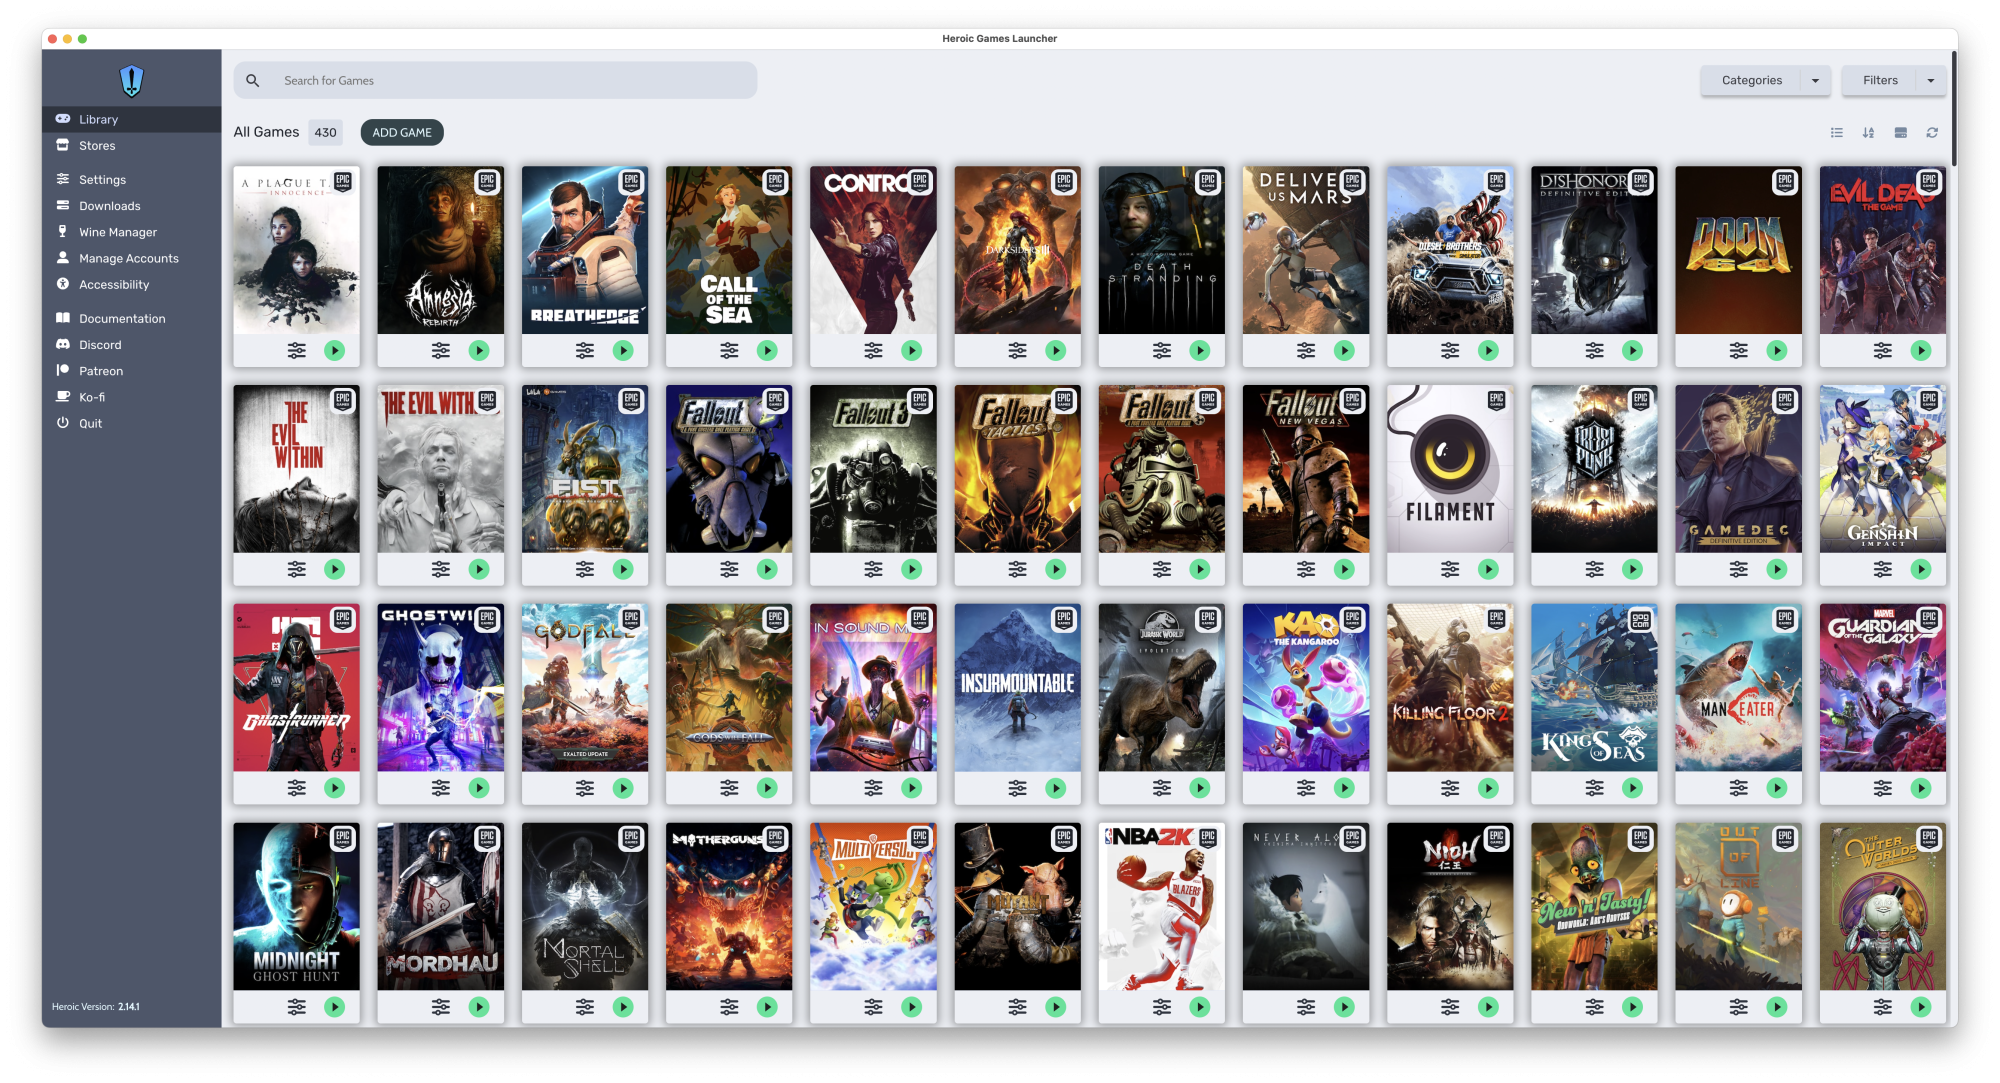Click the Quit power icon
Viewport: 2000px width, 1083px height.
[x=63, y=423]
